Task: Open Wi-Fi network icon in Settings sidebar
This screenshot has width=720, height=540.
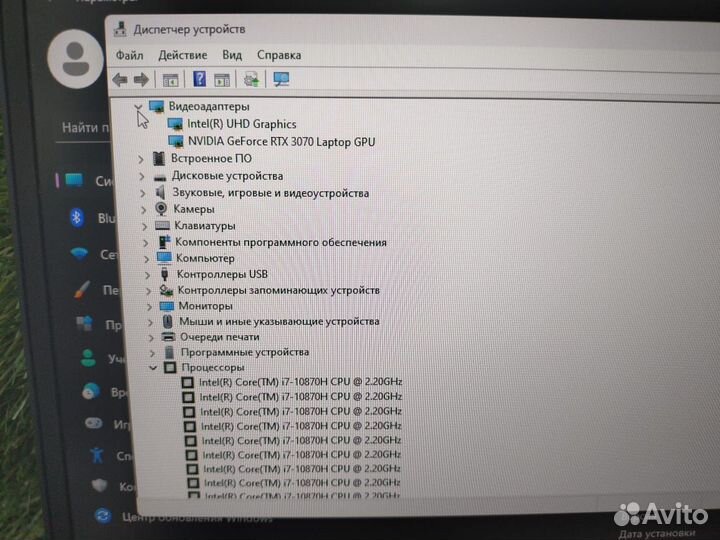Action: (x=79, y=253)
